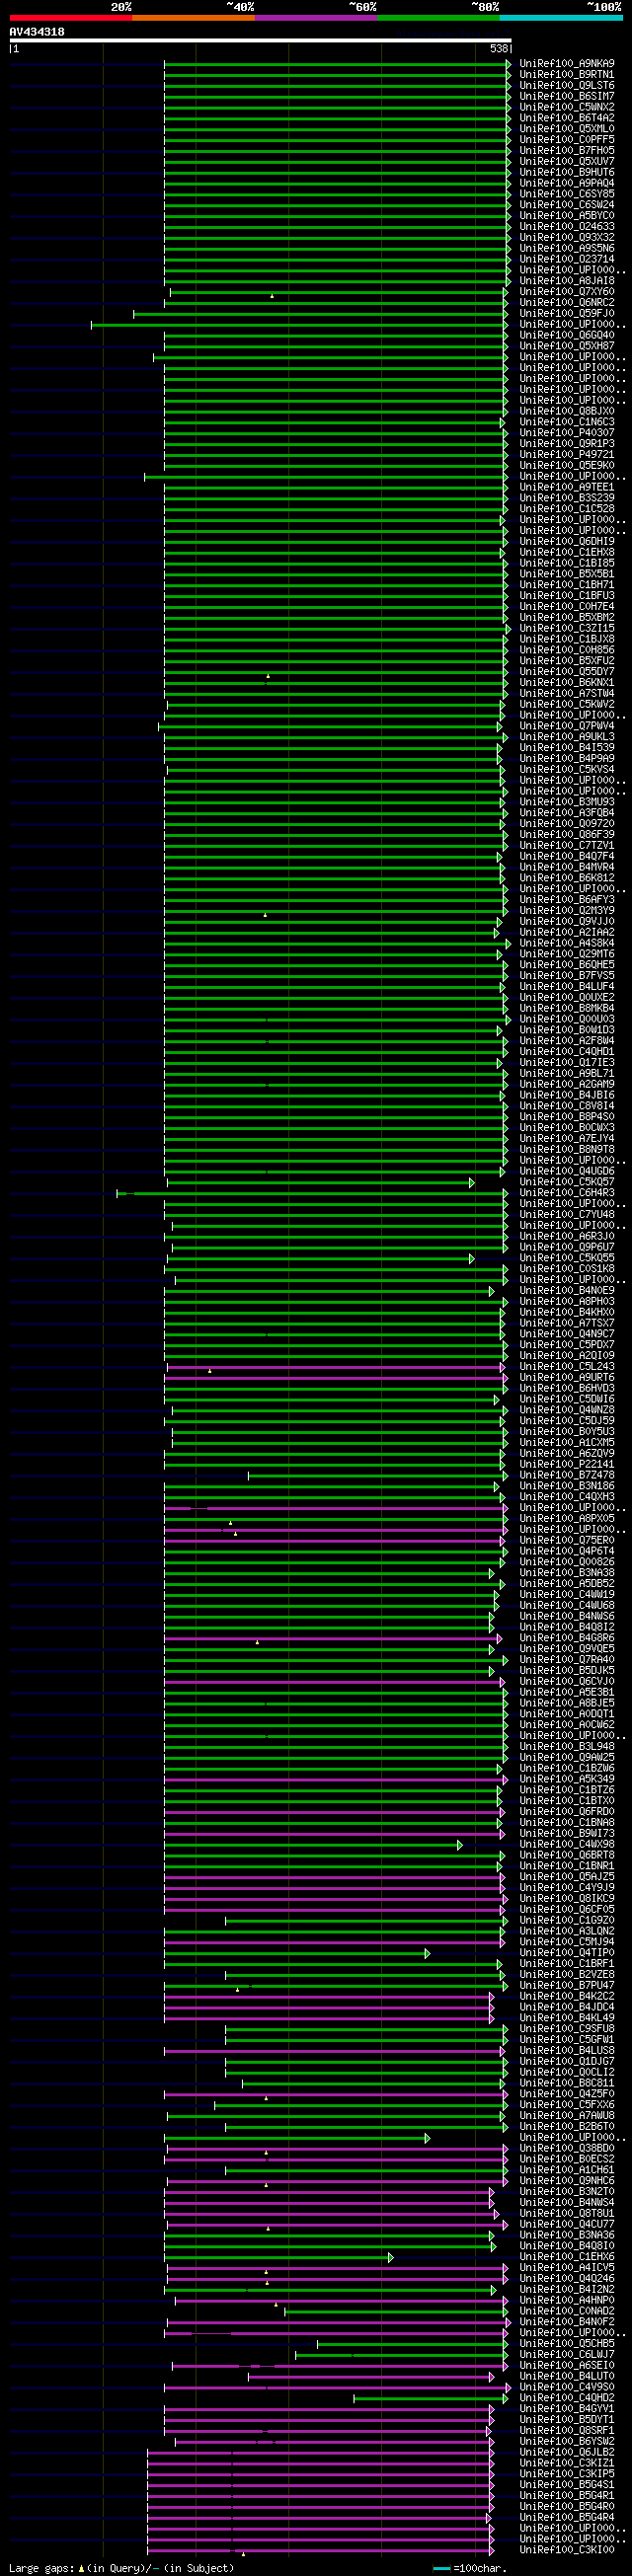The height and width of the screenshot is (2576, 632).
Task: Select hit label UniRef100_A7STW4
Action: [x=567, y=694]
